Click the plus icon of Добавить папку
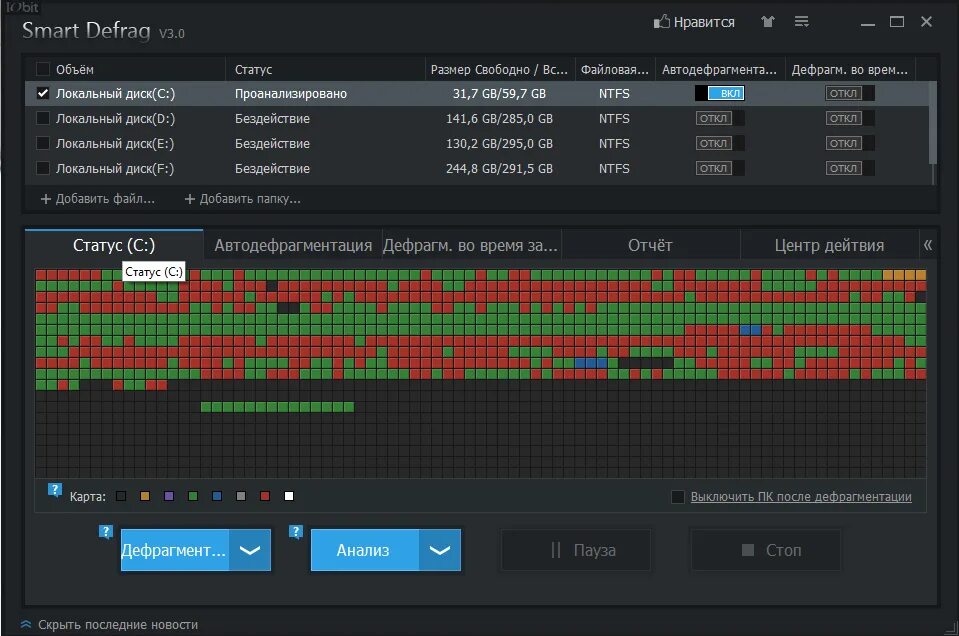 (190, 199)
